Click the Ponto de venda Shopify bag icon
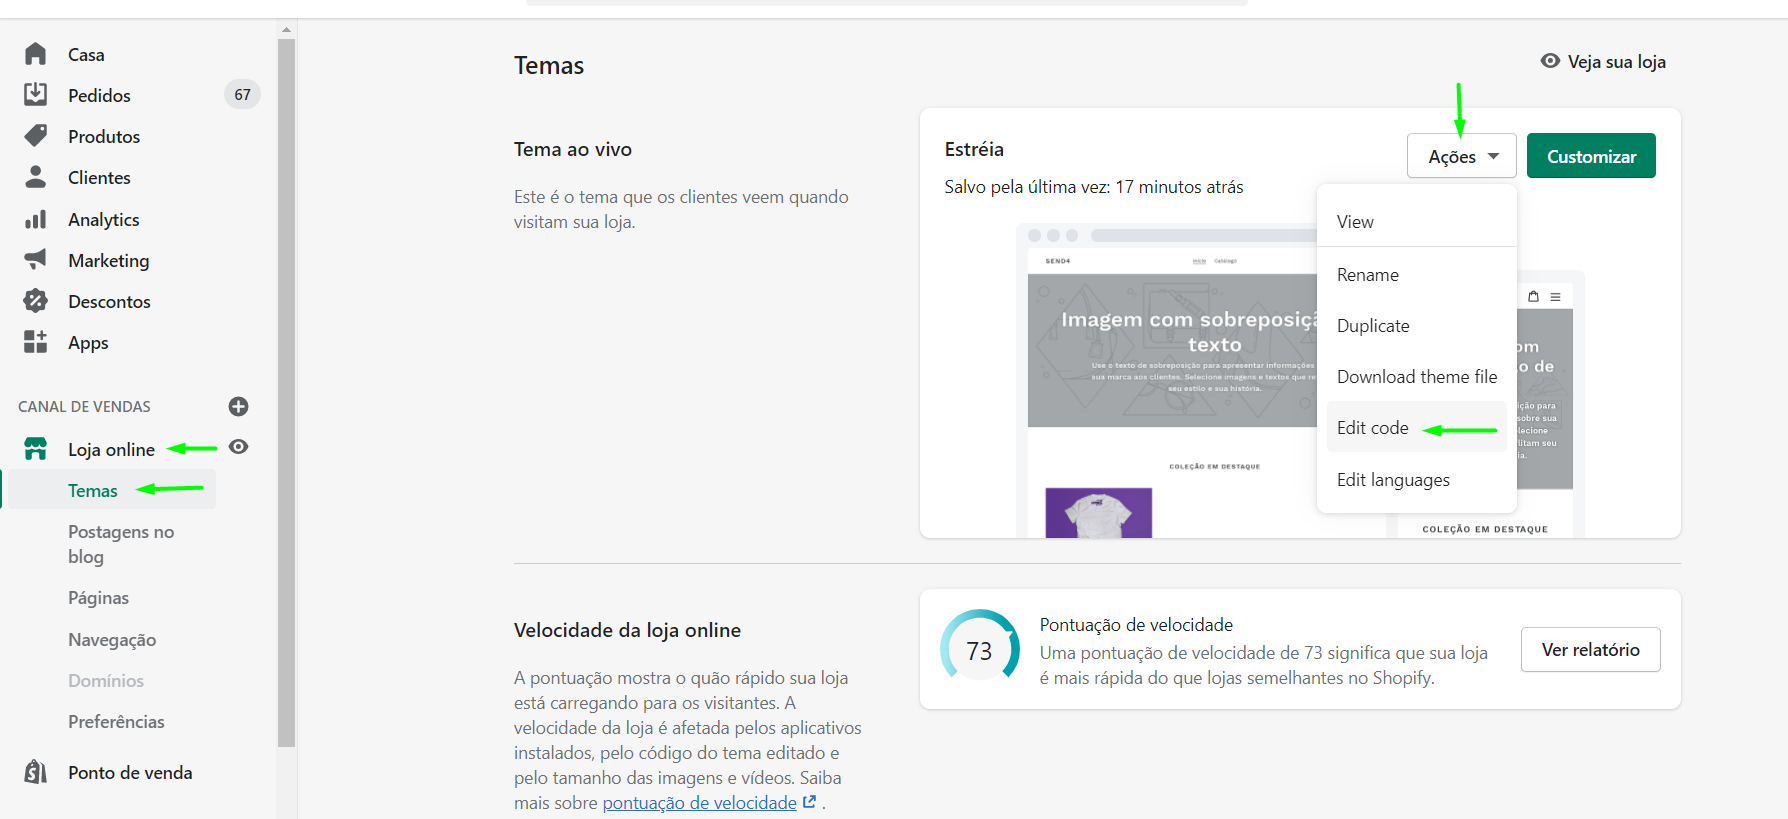The width and height of the screenshot is (1788, 819). pyautogui.click(x=36, y=772)
